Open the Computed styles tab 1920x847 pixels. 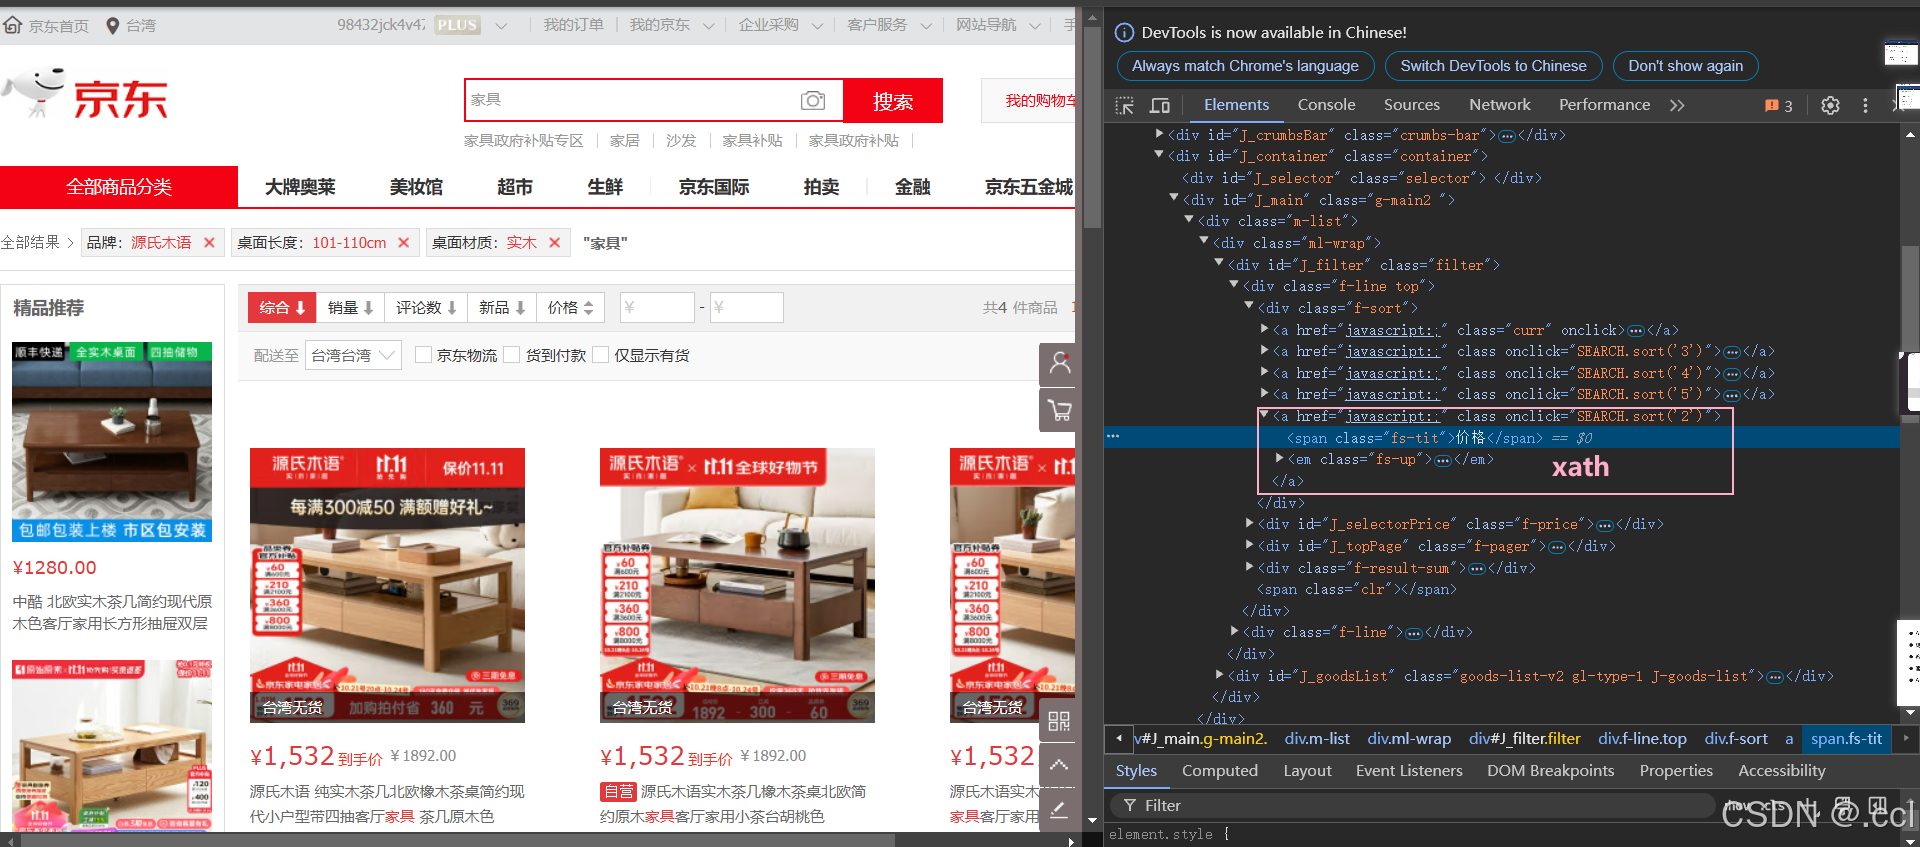pyautogui.click(x=1219, y=771)
